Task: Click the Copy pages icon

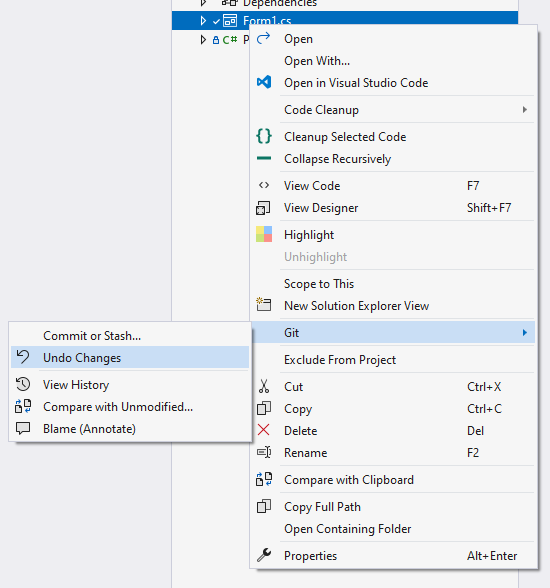Action: coord(264,408)
